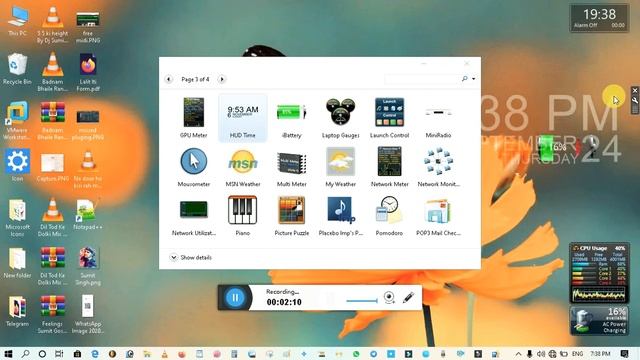
Task: Open the volume tray icon
Action: pyautogui.click(x=541, y=354)
